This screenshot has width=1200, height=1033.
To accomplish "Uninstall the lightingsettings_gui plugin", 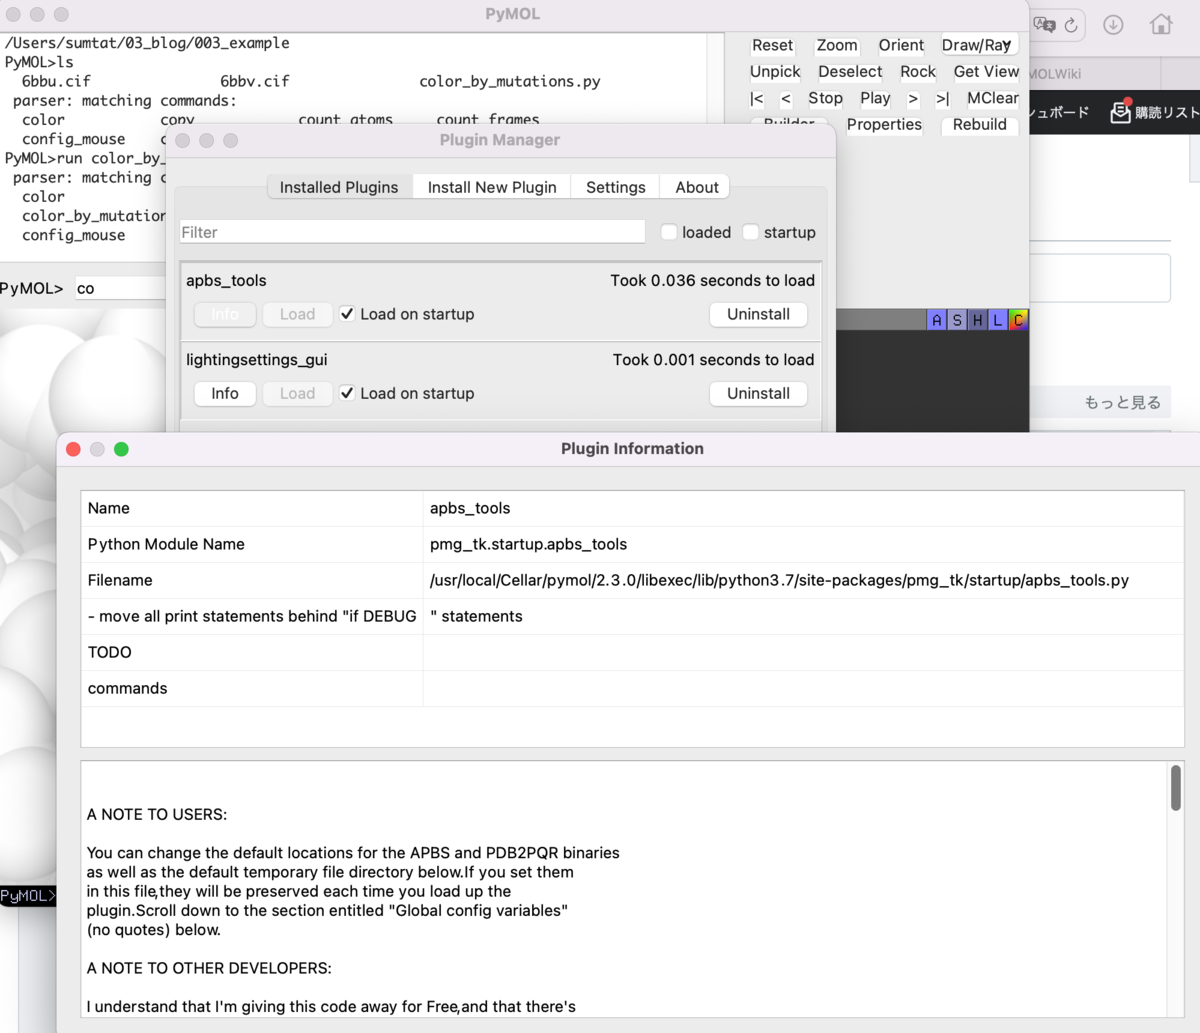I will point(758,394).
